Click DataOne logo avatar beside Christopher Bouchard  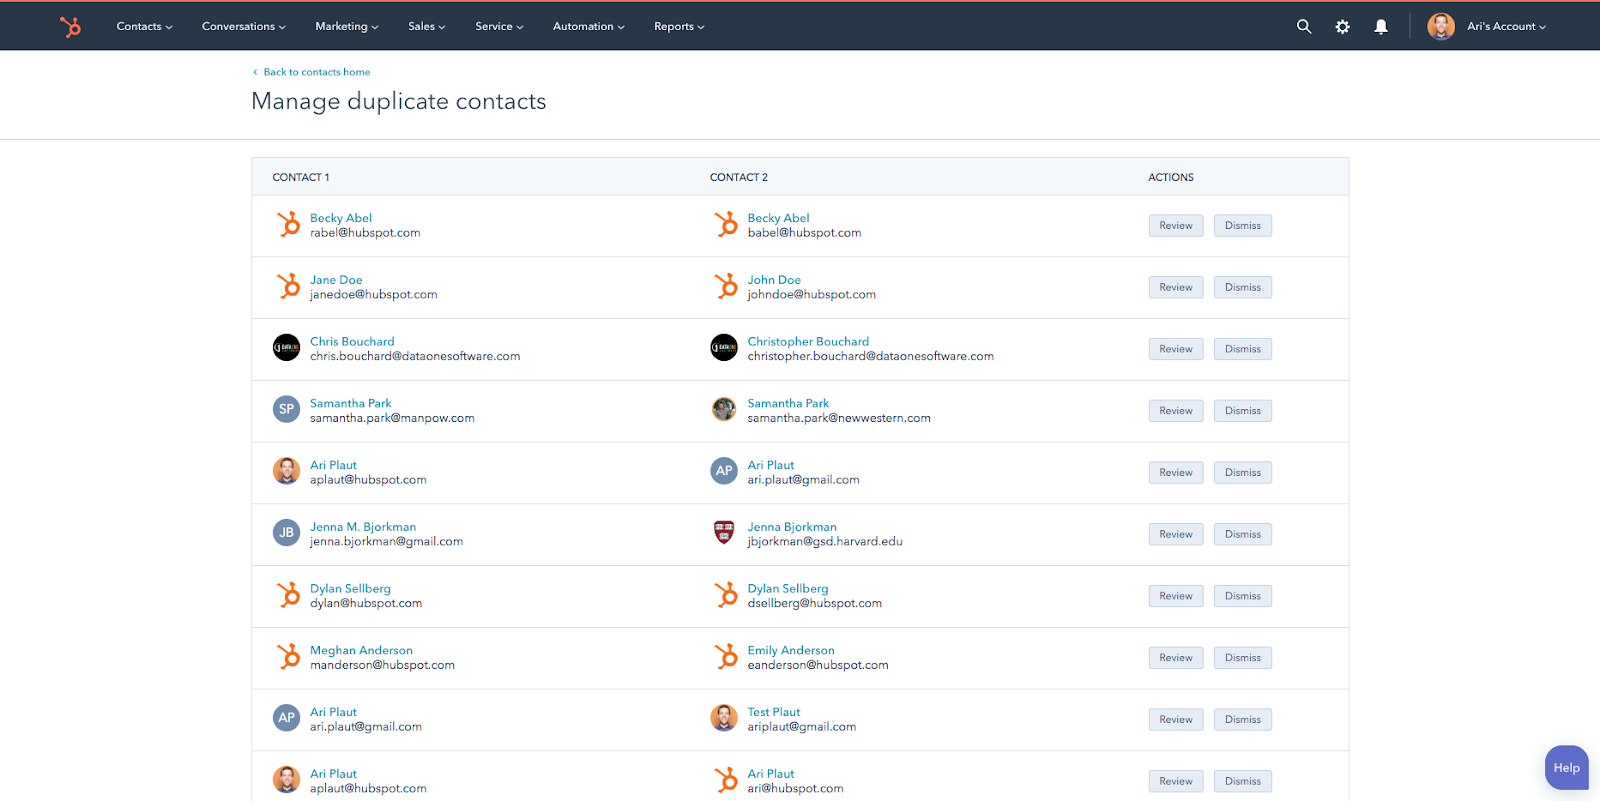click(x=724, y=348)
